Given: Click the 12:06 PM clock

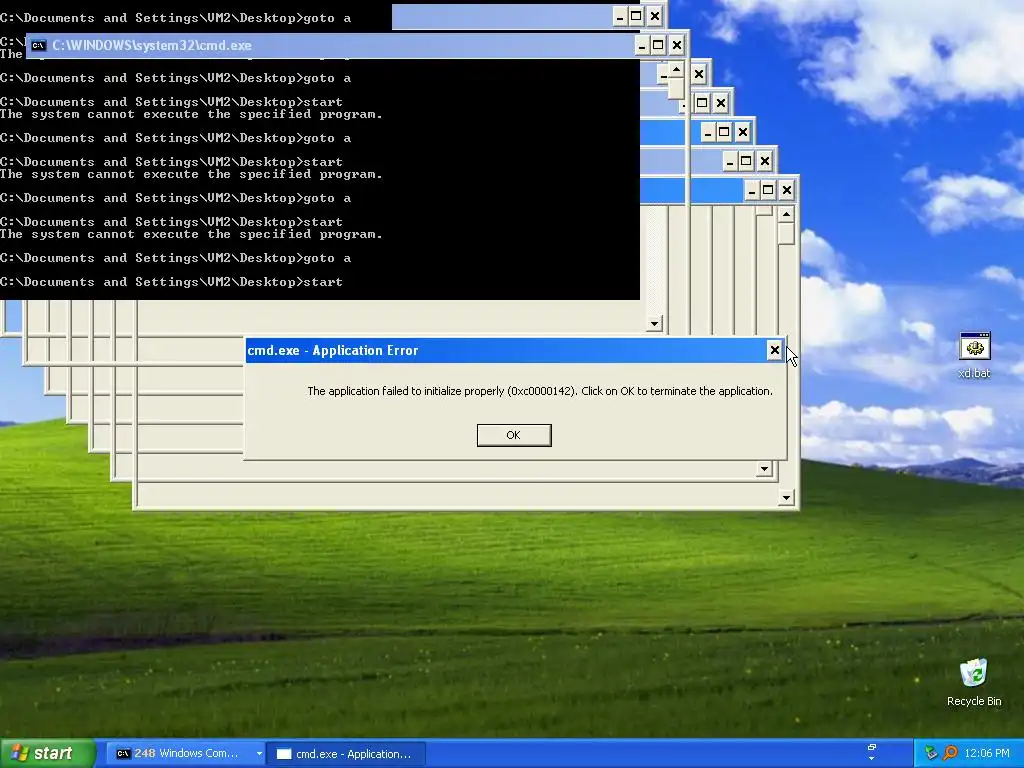Looking at the screenshot, I should [x=987, y=753].
